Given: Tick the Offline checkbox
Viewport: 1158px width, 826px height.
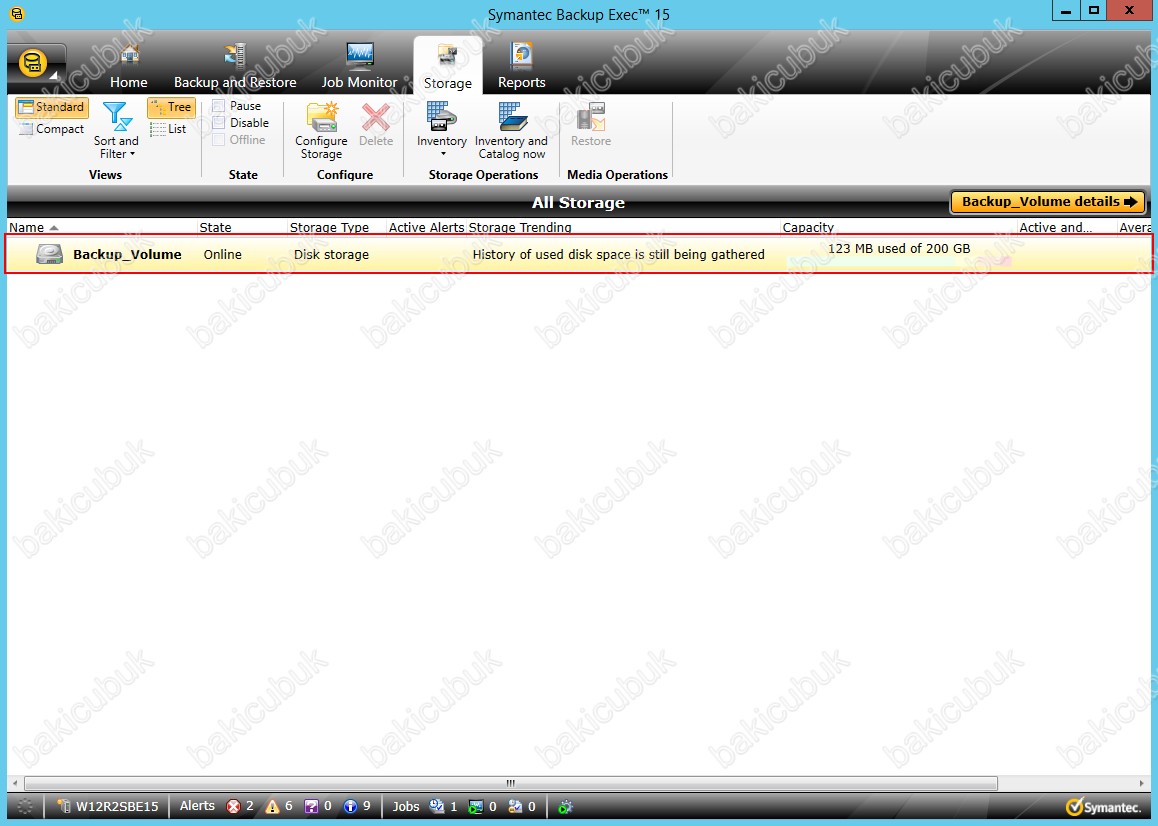Looking at the screenshot, I should click(219, 140).
